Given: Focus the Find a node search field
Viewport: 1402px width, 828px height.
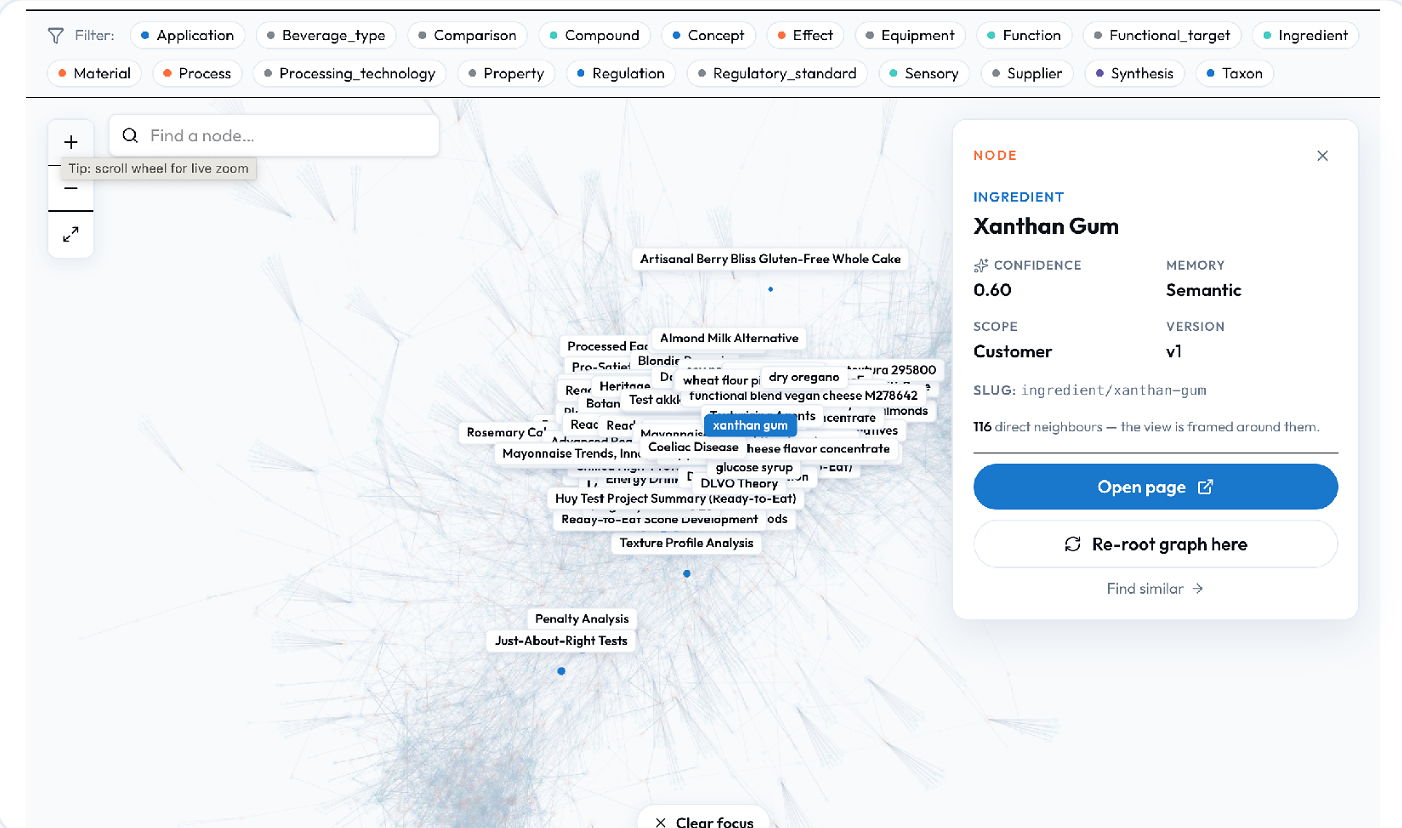Looking at the screenshot, I should point(274,135).
